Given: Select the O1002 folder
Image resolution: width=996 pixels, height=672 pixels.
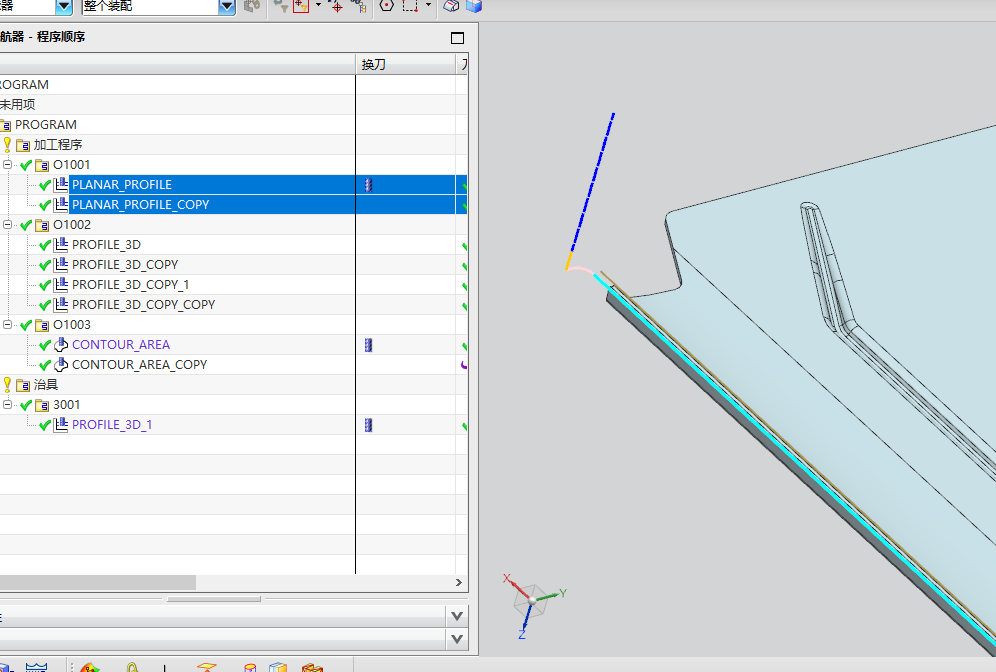Looking at the screenshot, I should tap(72, 225).
